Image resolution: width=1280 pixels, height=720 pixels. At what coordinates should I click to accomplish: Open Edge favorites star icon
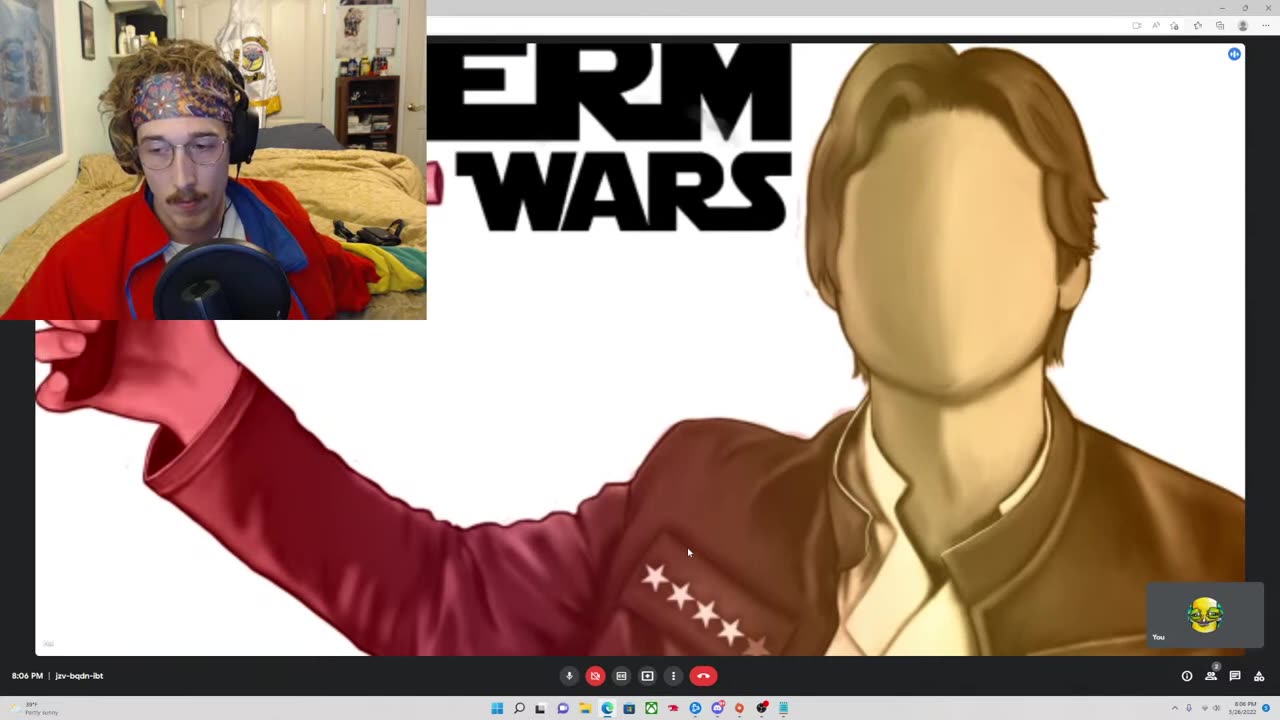(x=1198, y=26)
